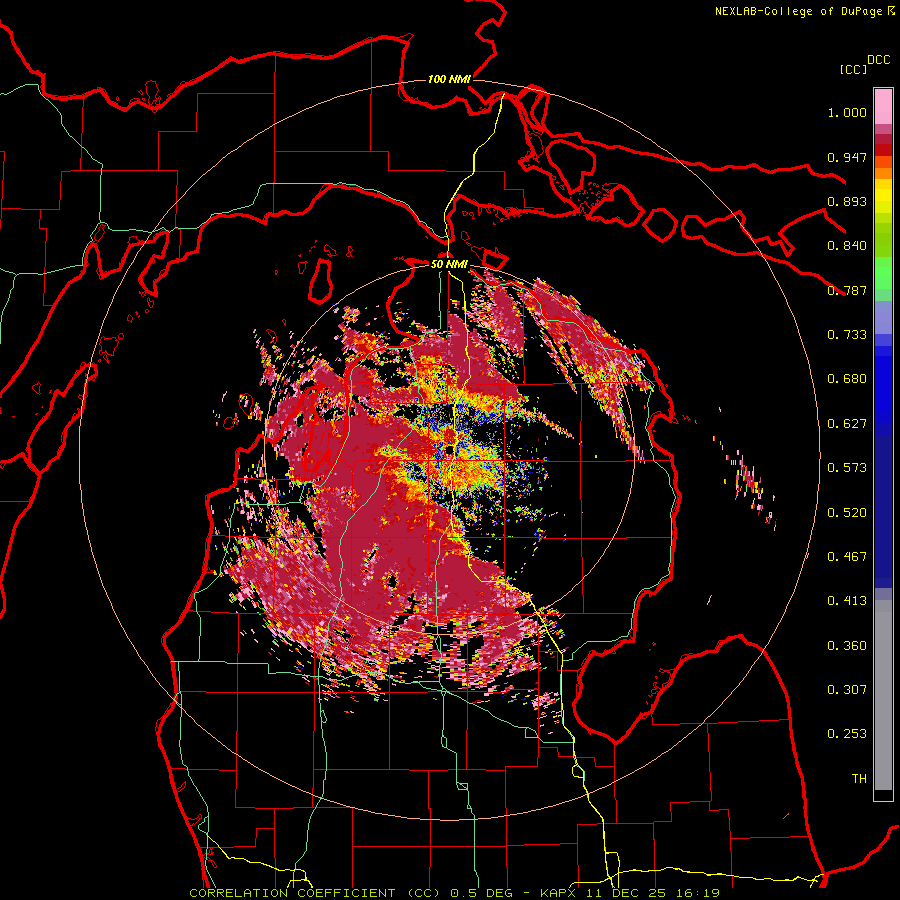
Task: Click the gray bottom segment of colorbar
Action: (883, 695)
